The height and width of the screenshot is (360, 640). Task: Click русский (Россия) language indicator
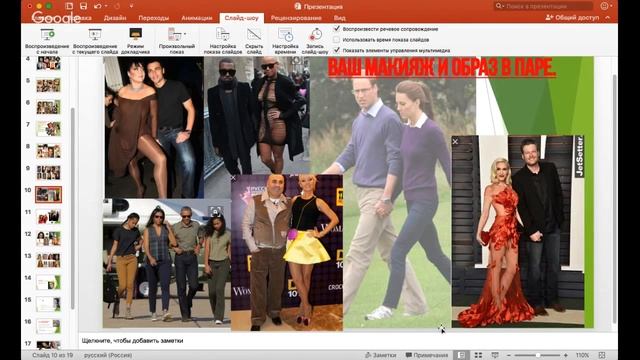pyautogui.click(x=108, y=355)
